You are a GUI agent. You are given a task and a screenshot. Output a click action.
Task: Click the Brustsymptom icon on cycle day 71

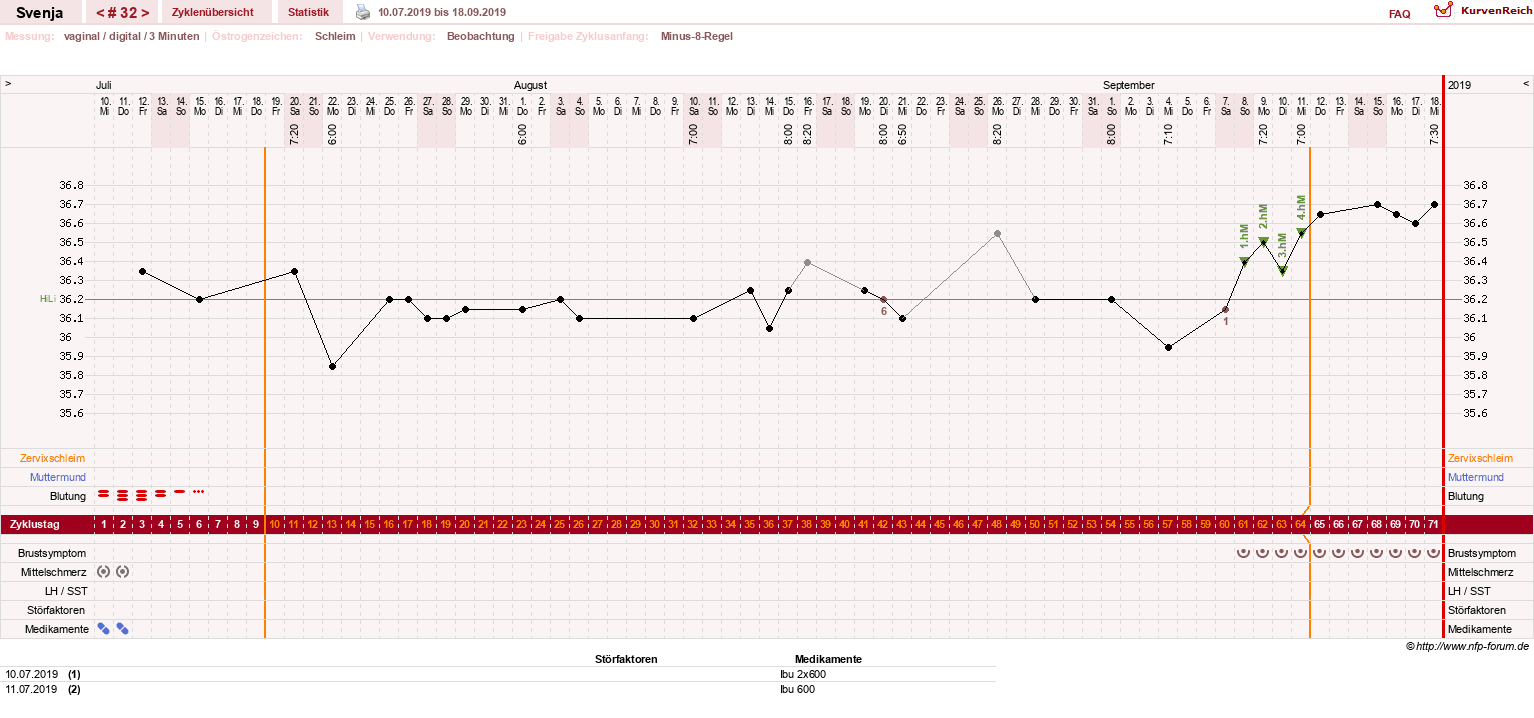coord(1434,552)
